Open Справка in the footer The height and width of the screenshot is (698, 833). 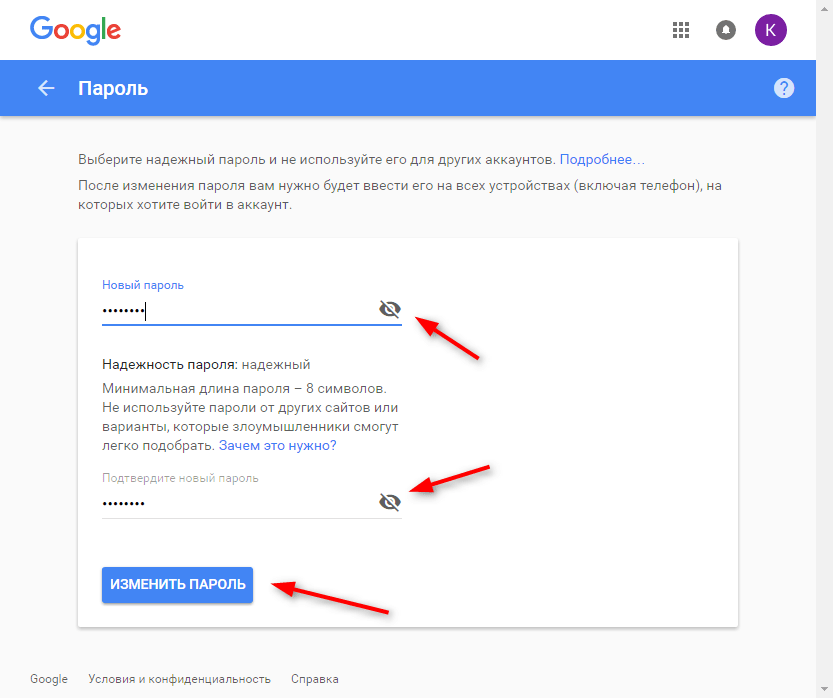pyautogui.click(x=315, y=679)
